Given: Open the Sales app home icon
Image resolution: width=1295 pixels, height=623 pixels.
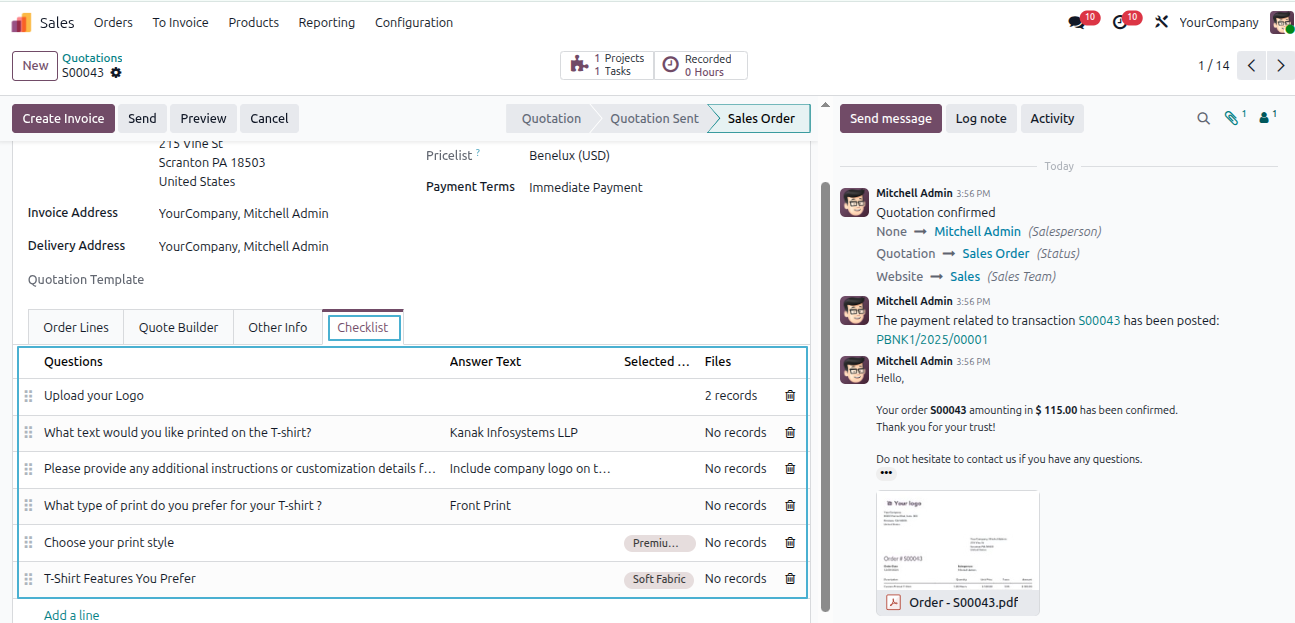Looking at the screenshot, I should (21, 22).
